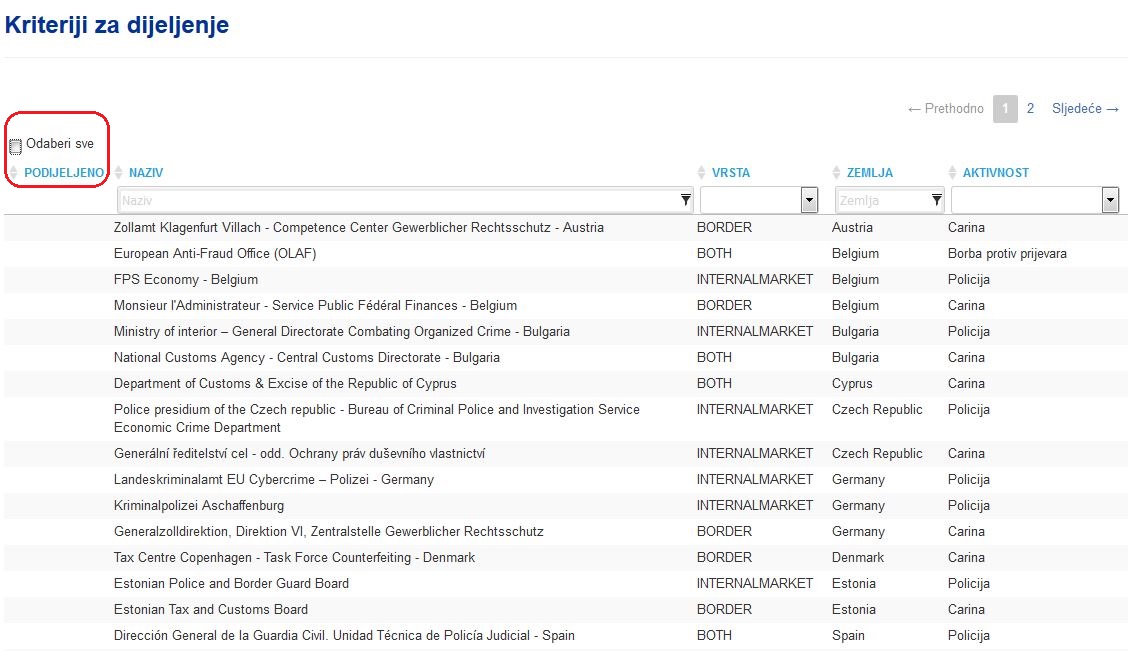Click Ministry of interior Bulgaria entry

click(342, 332)
